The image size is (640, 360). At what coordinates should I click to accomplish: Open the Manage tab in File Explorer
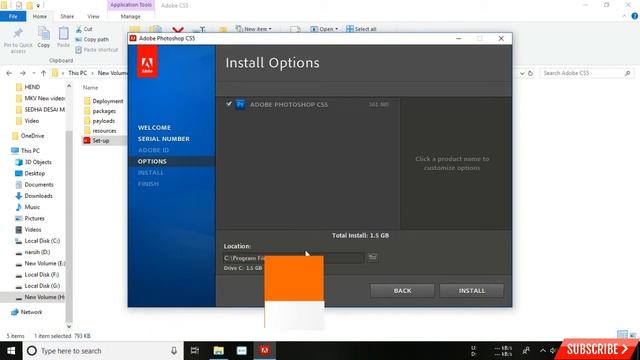coord(131,16)
